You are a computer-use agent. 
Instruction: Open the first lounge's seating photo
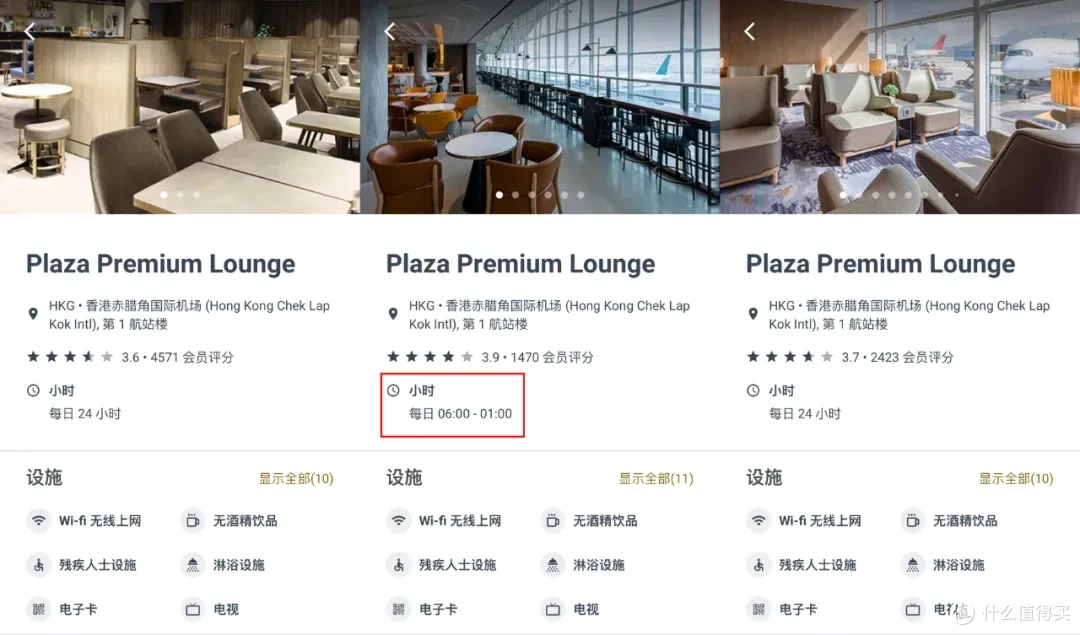(180, 107)
